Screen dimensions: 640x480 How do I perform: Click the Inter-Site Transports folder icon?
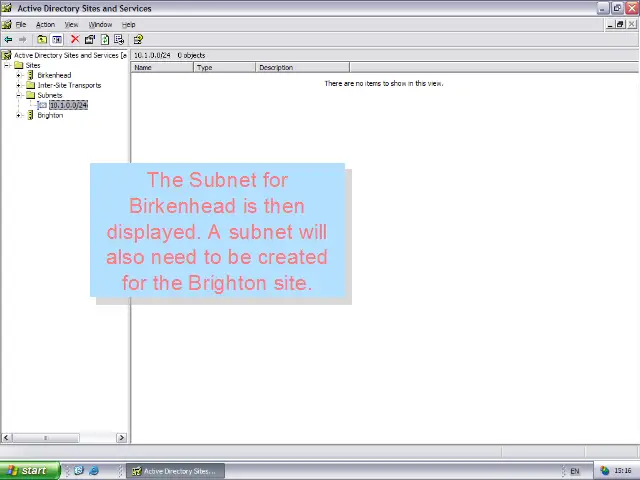click(x=31, y=85)
